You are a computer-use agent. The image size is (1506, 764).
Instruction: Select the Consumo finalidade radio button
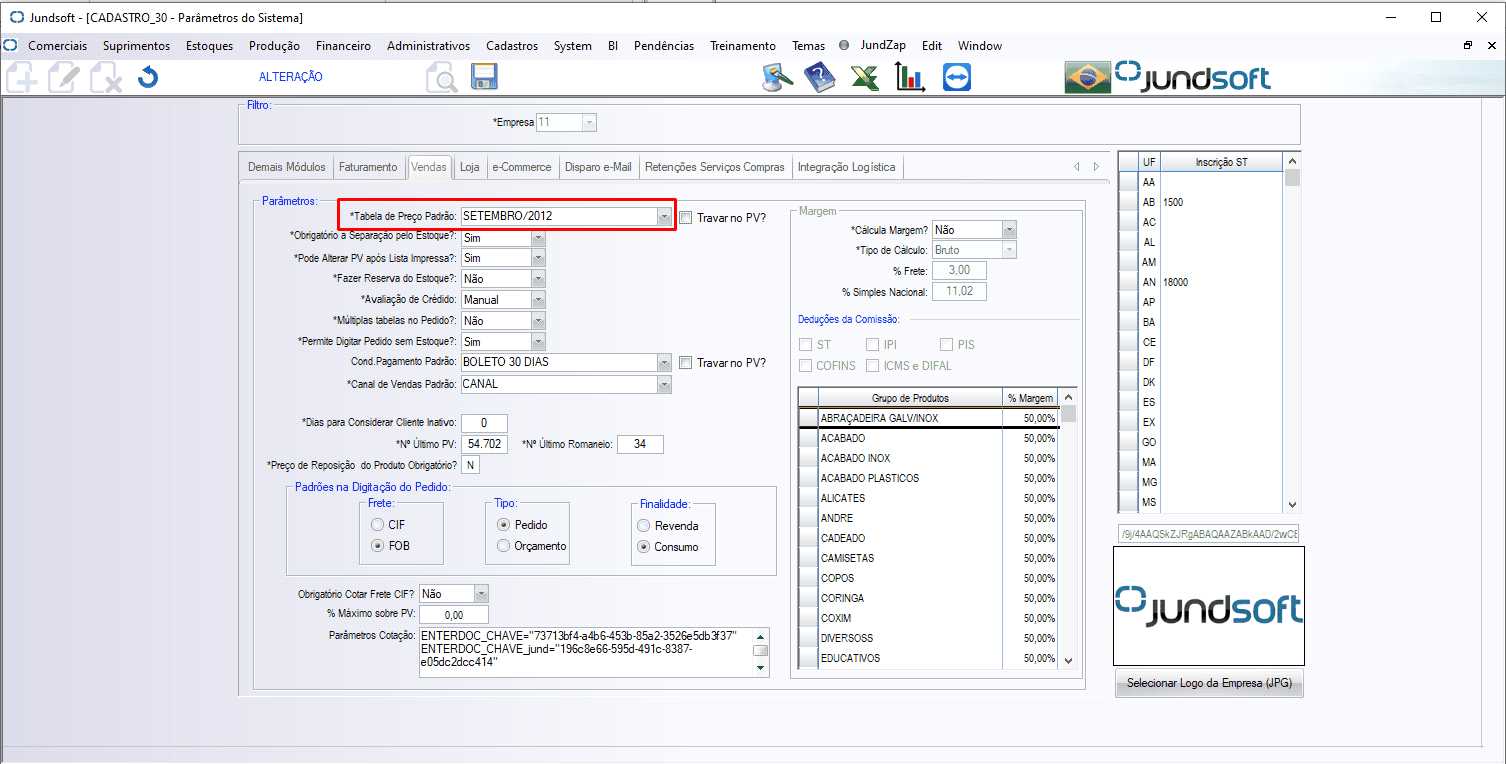(644, 547)
